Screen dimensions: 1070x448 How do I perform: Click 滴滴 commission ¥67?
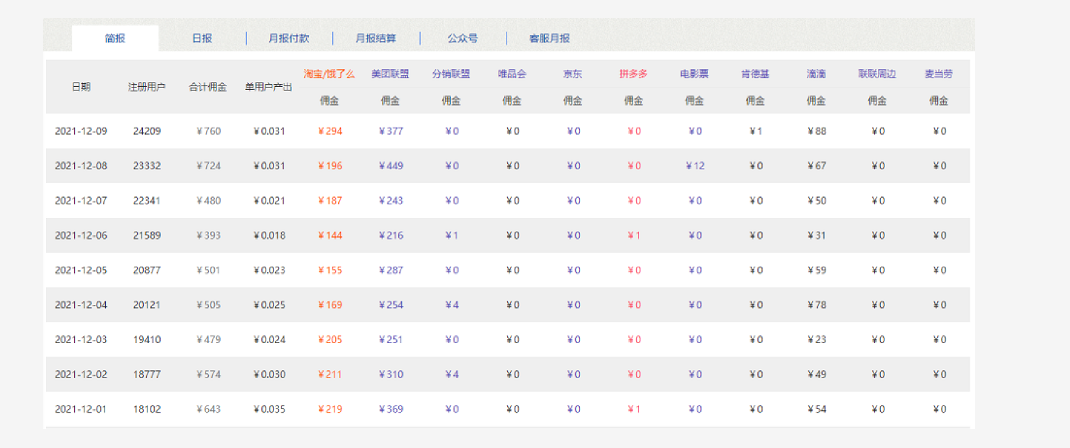pyautogui.click(x=816, y=166)
